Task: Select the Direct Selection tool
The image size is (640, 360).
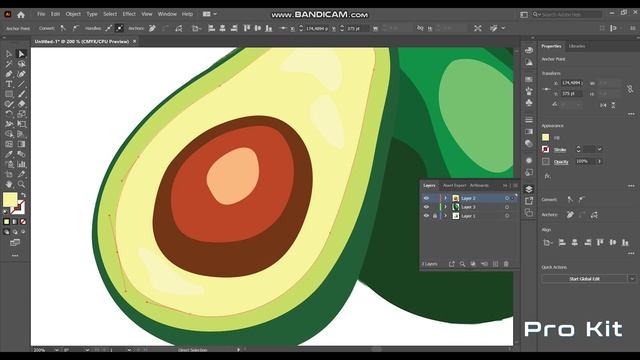Action: tap(21, 54)
